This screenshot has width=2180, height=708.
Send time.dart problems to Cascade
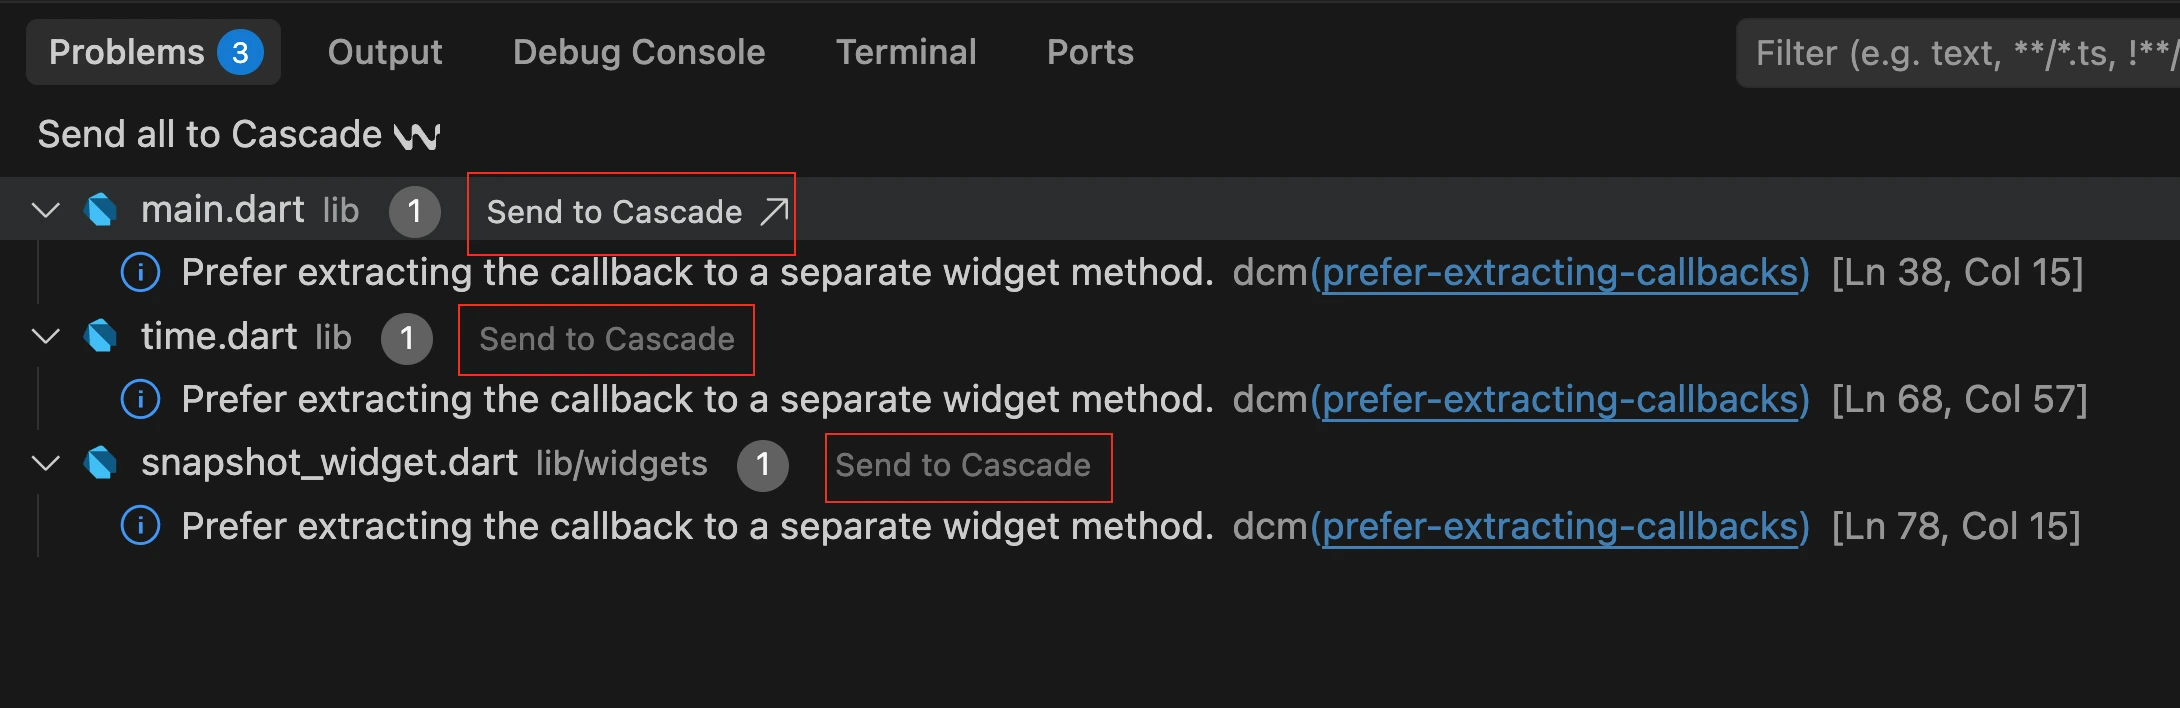[x=606, y=339]
